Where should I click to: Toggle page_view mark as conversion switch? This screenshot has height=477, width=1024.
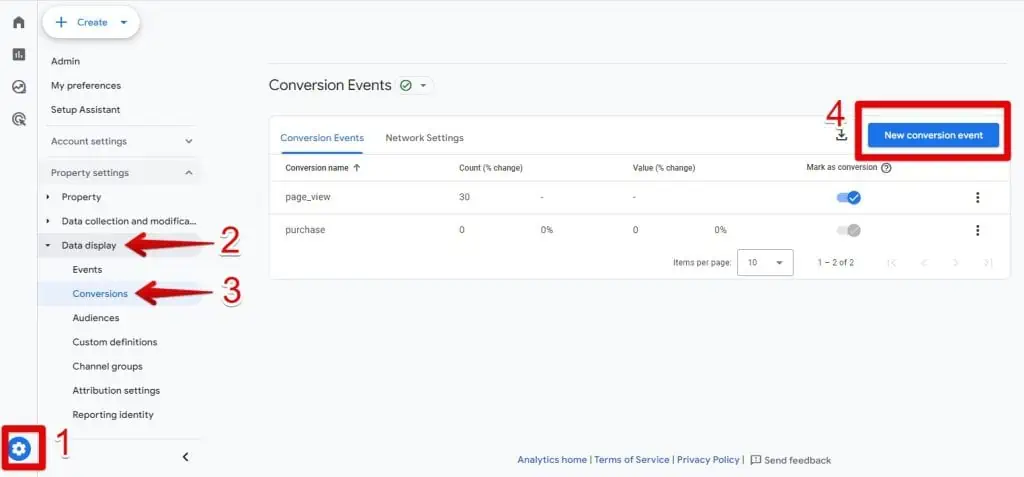coord(848,197)
